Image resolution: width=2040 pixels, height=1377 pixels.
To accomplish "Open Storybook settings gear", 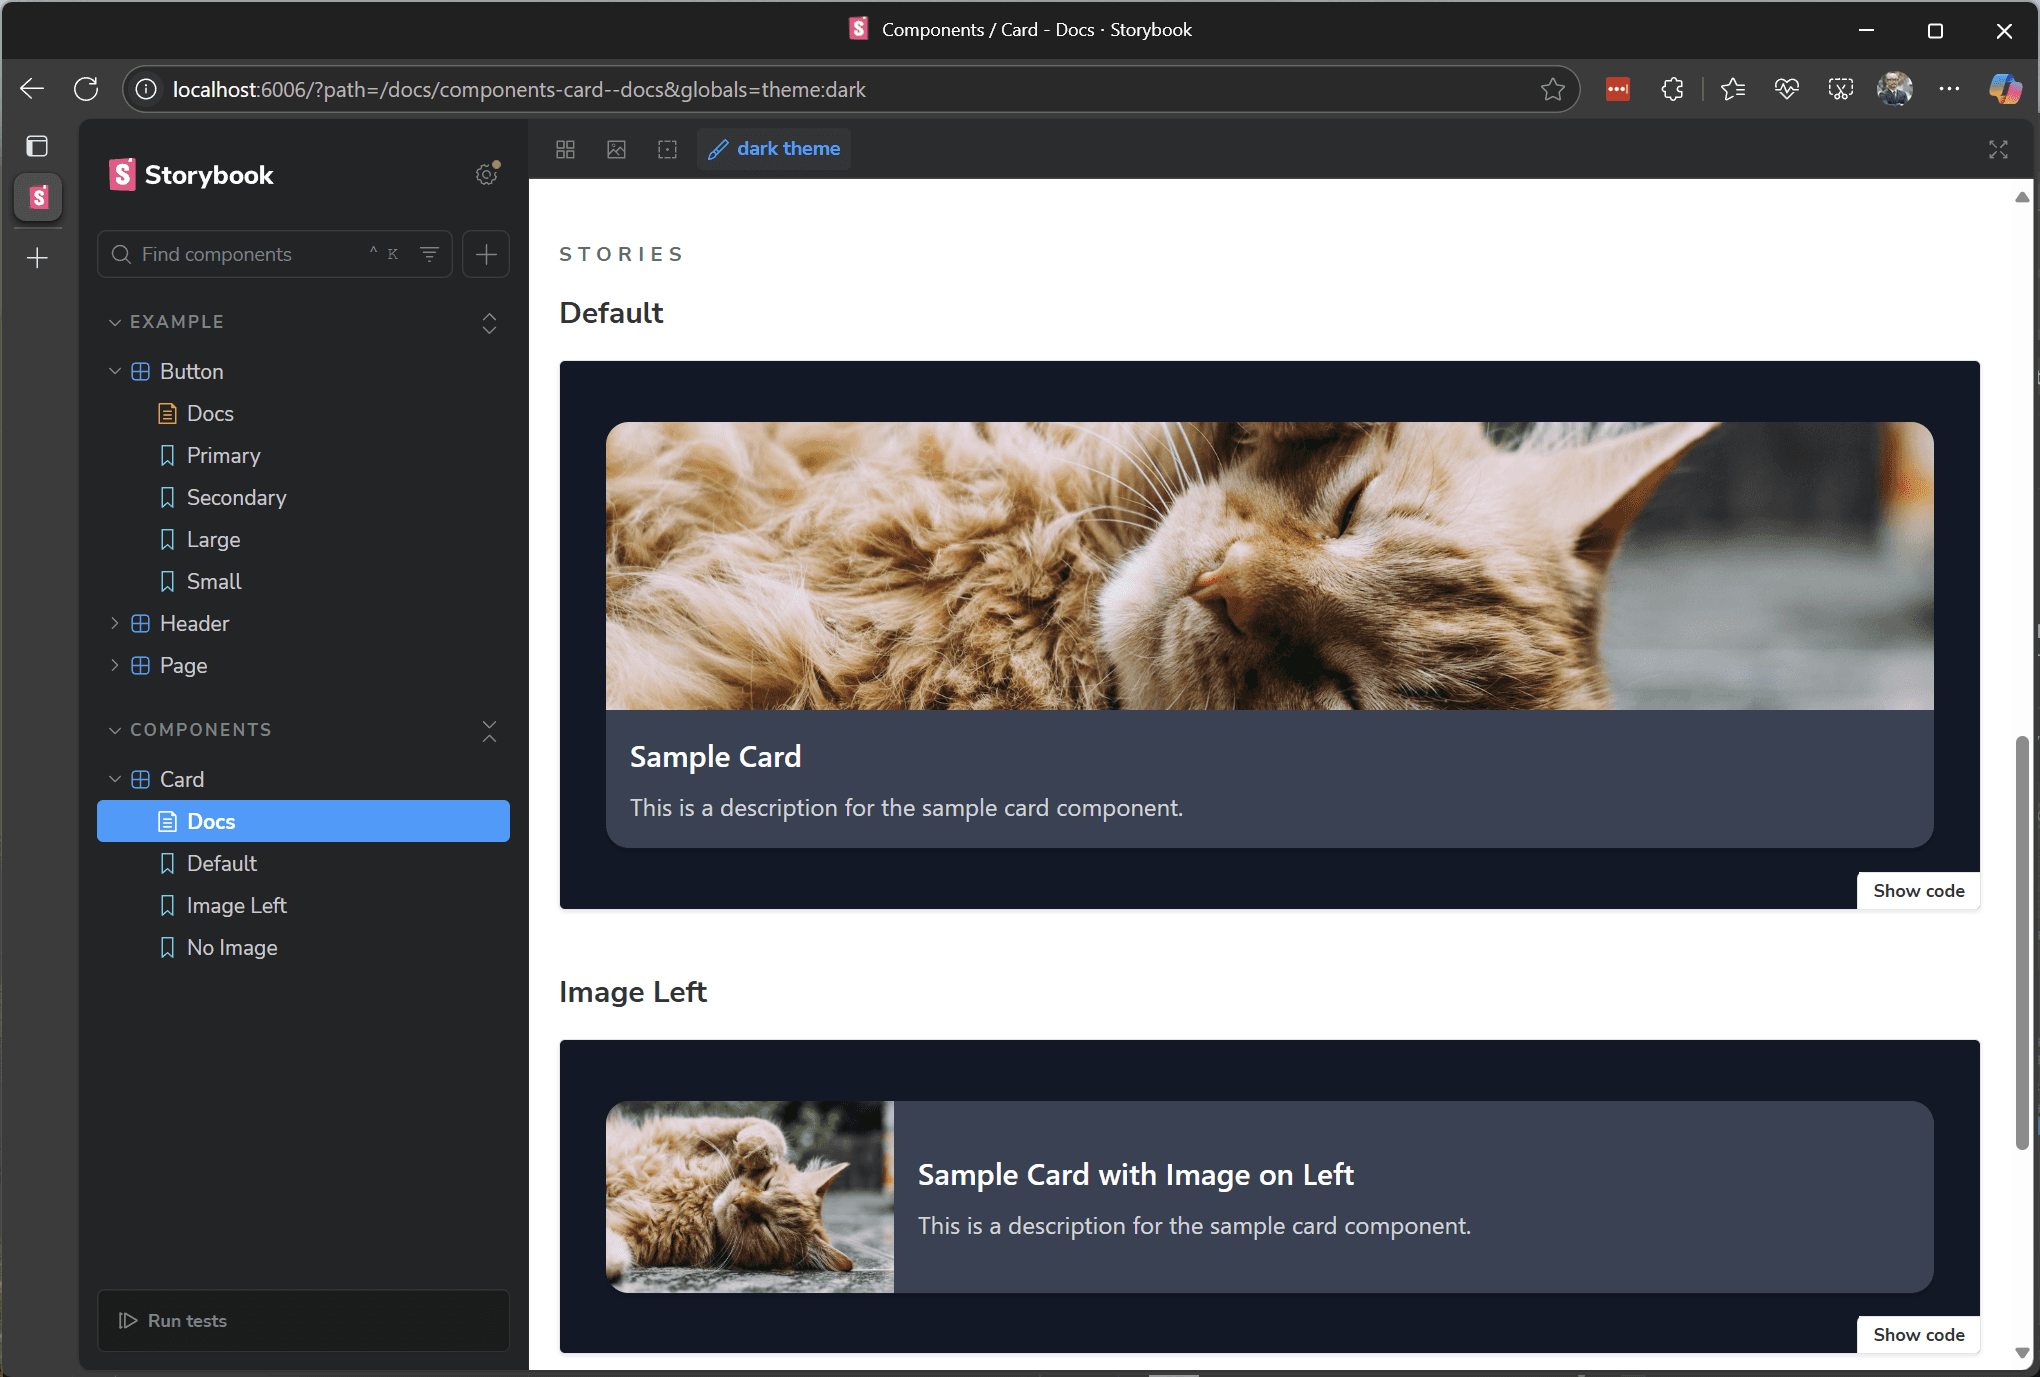I will pyautogui.click(x=486, y=175).
